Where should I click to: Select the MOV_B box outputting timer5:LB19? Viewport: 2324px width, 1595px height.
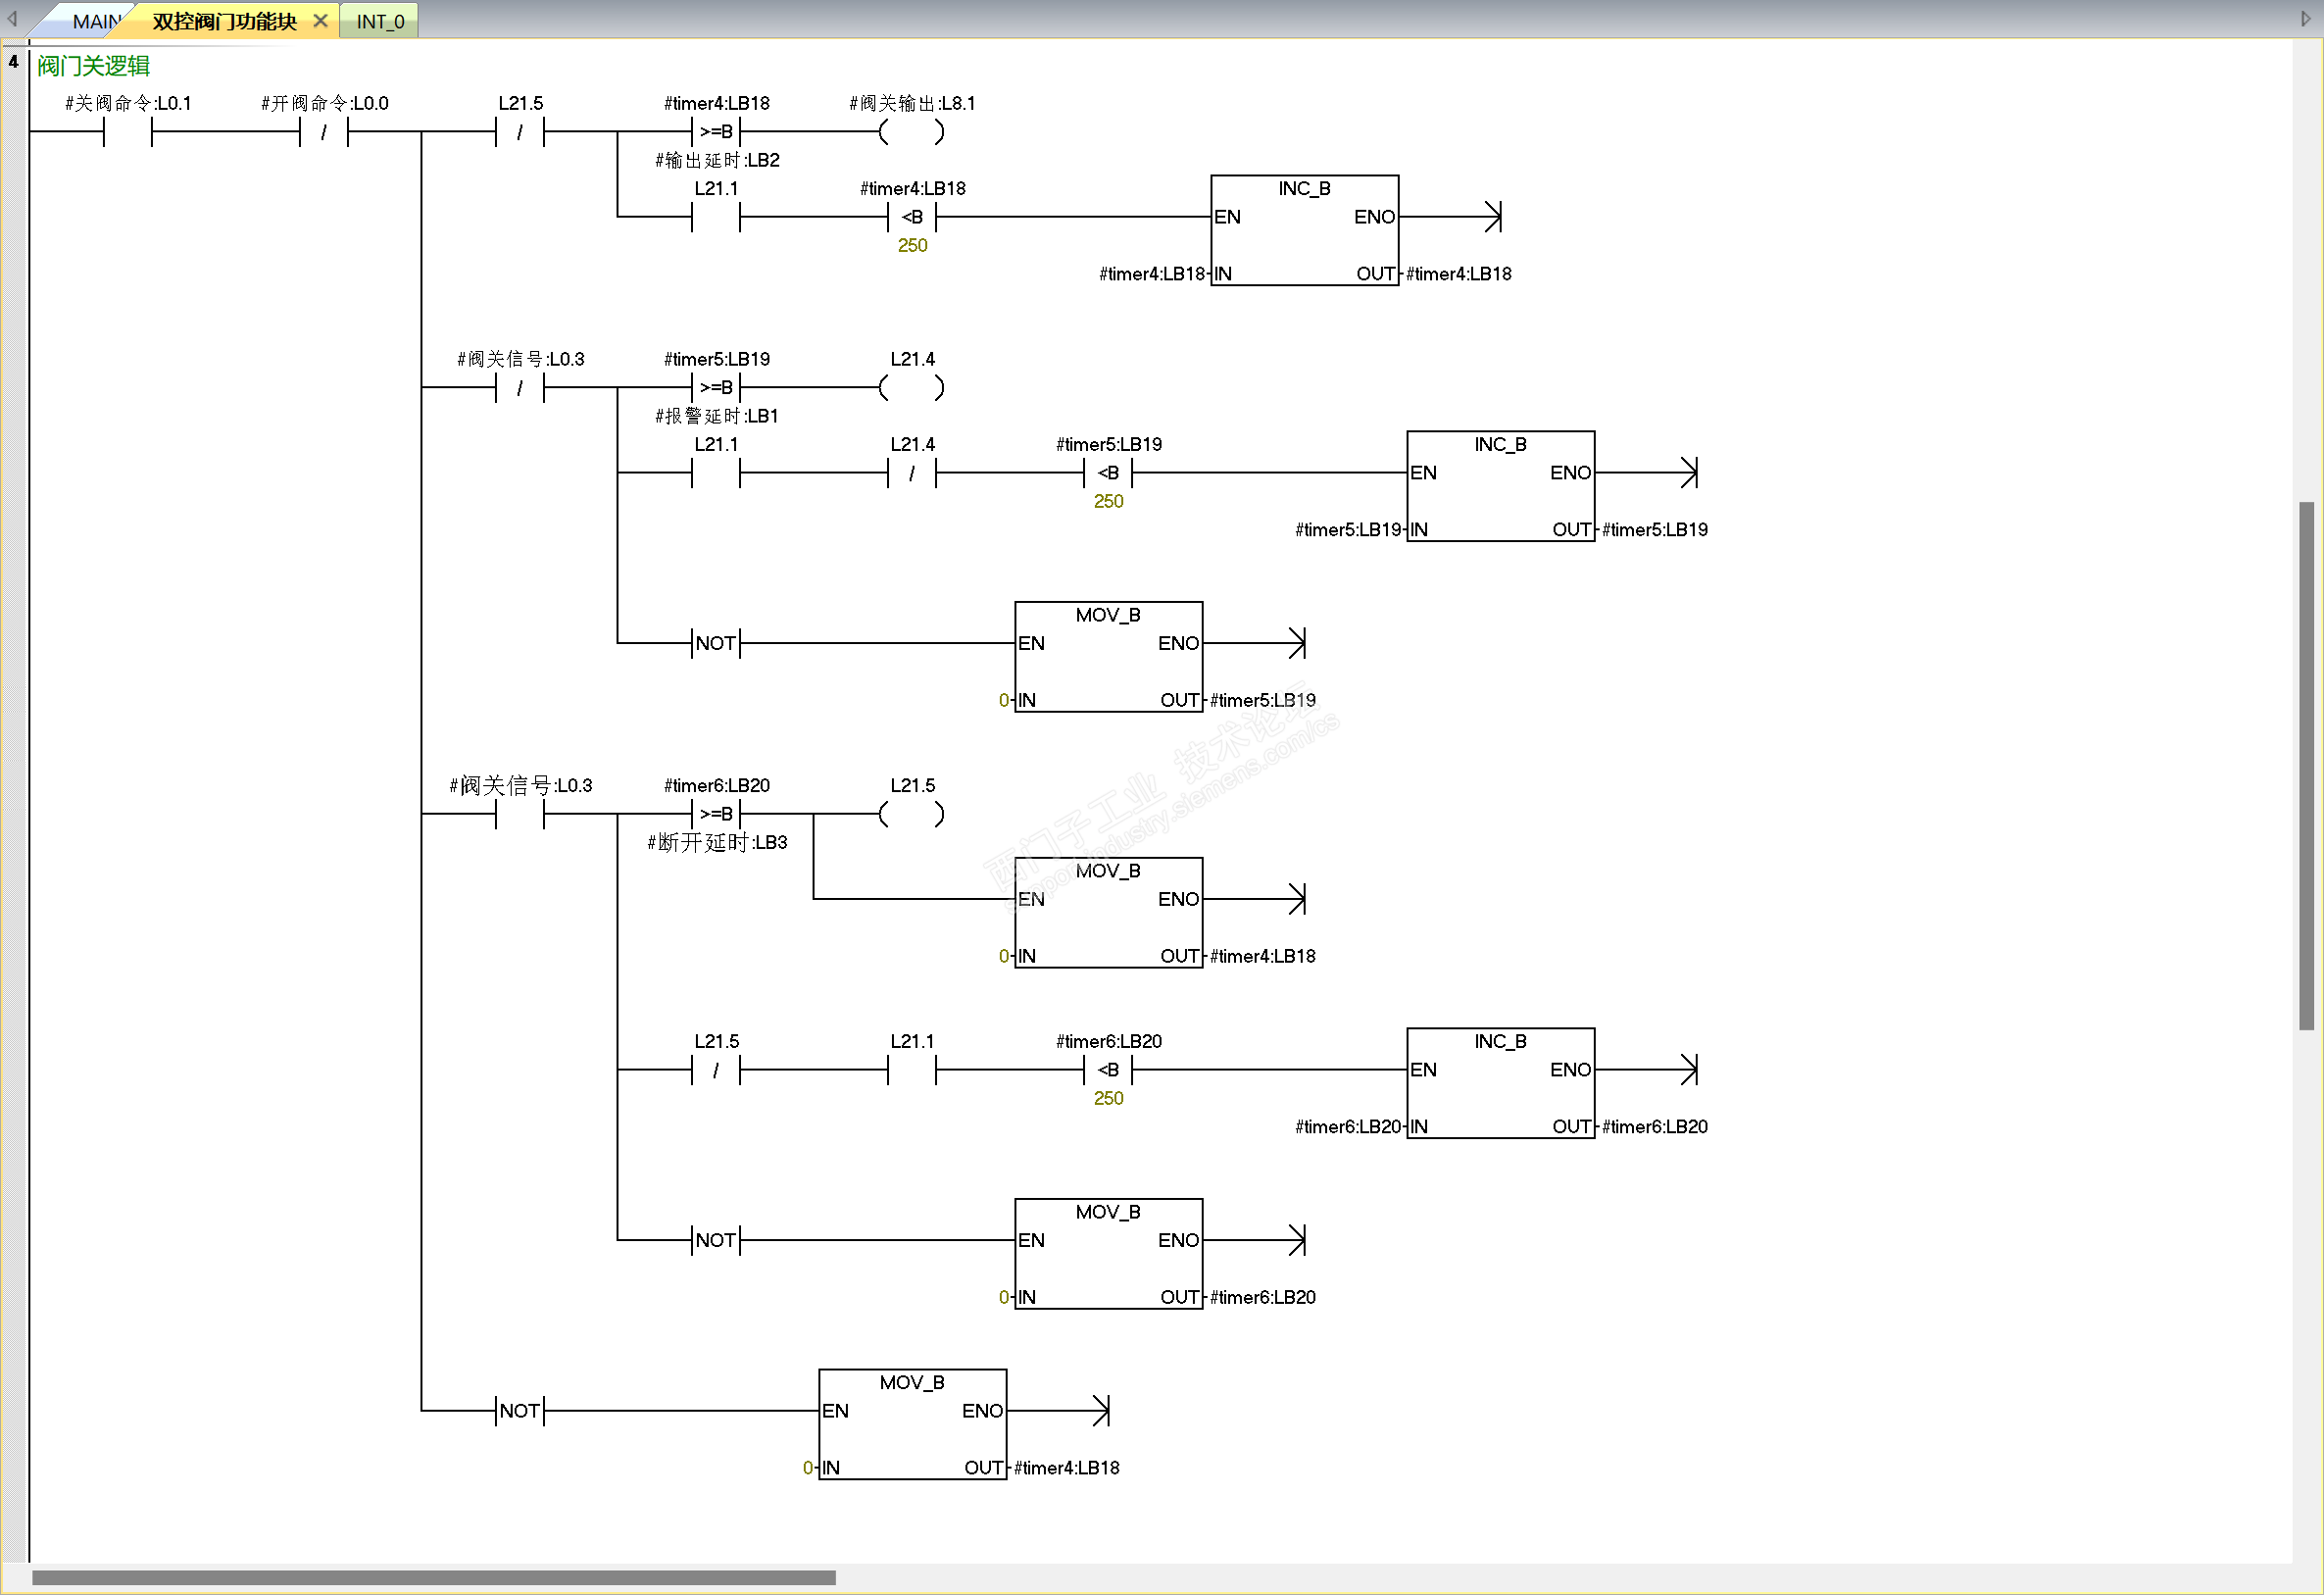coord(1108,656)
